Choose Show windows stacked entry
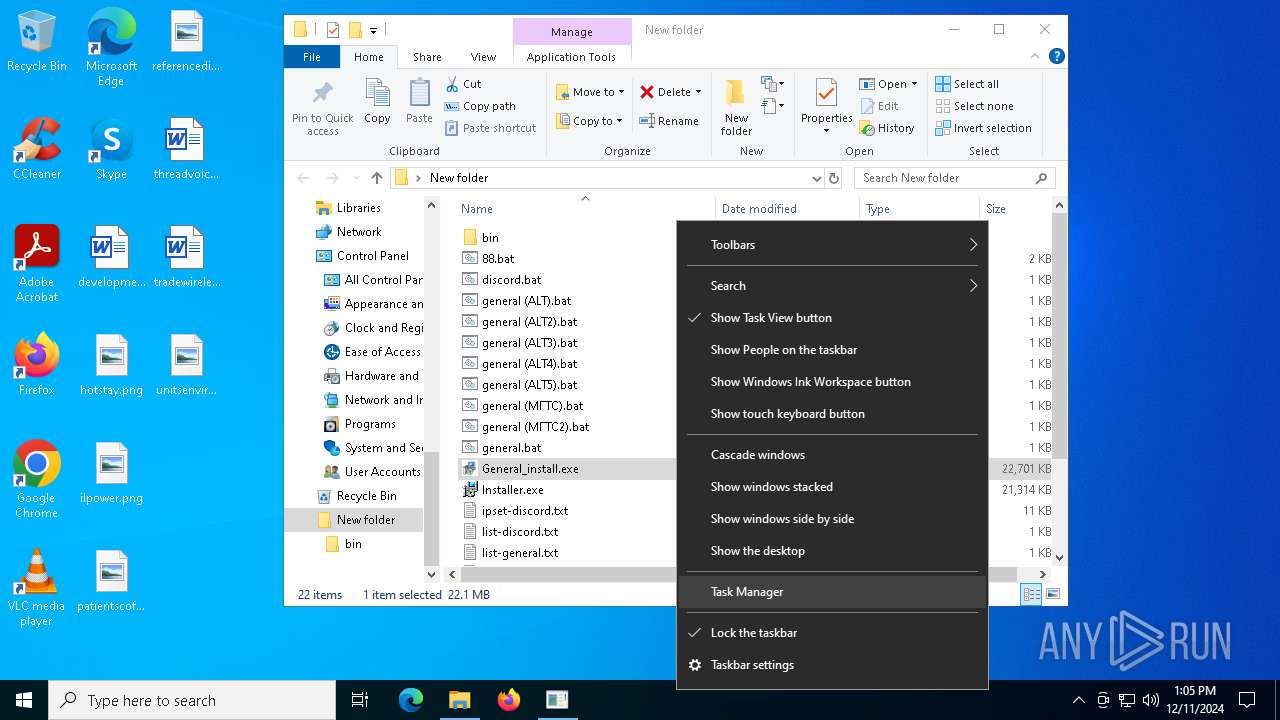The height and width of the screenshot is (720, 1280). [x=832, y=487]
